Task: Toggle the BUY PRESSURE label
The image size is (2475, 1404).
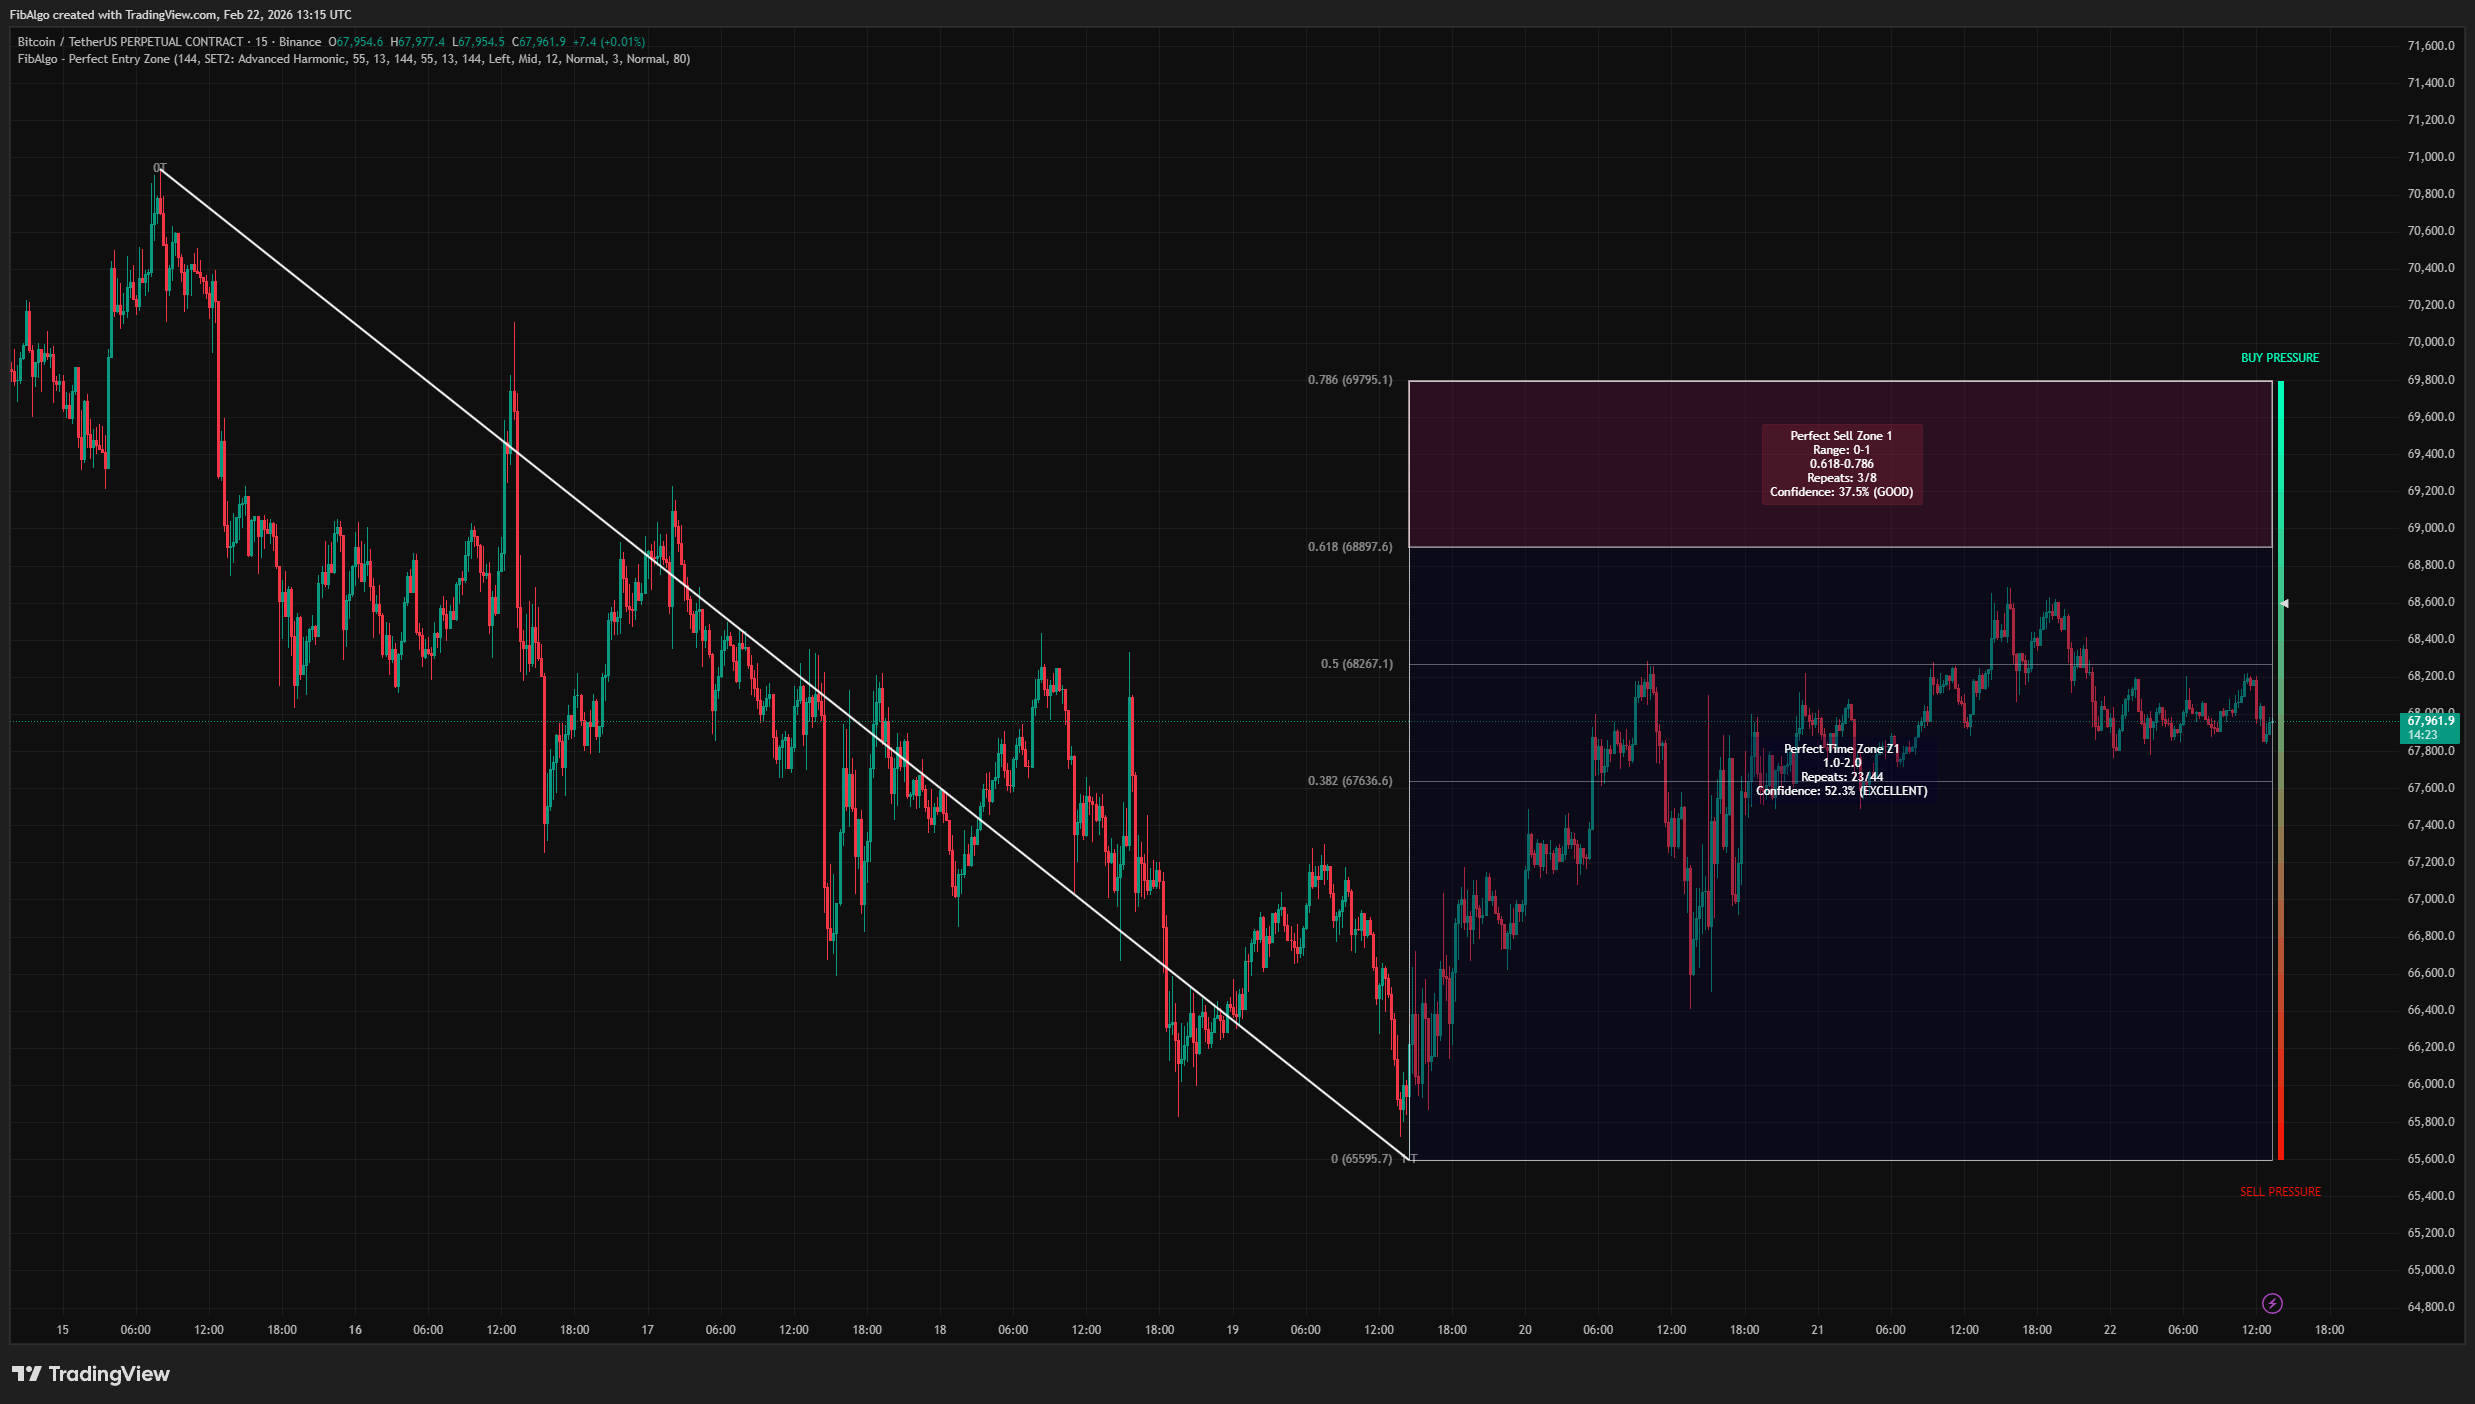Action: 2280,357
